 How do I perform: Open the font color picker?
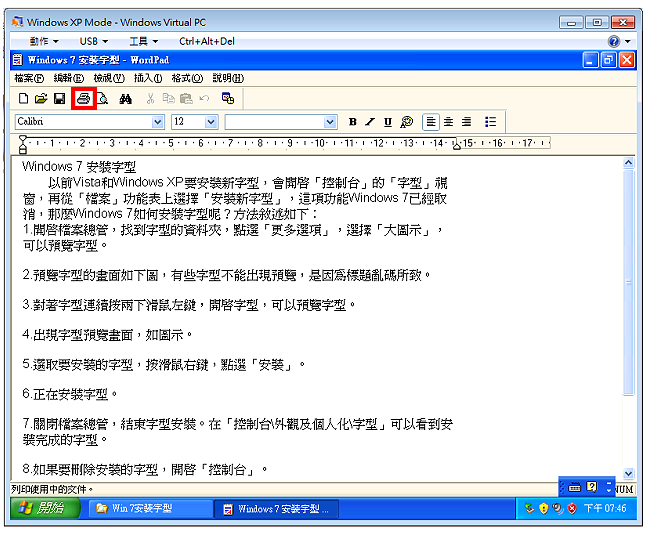click(407, 122)
